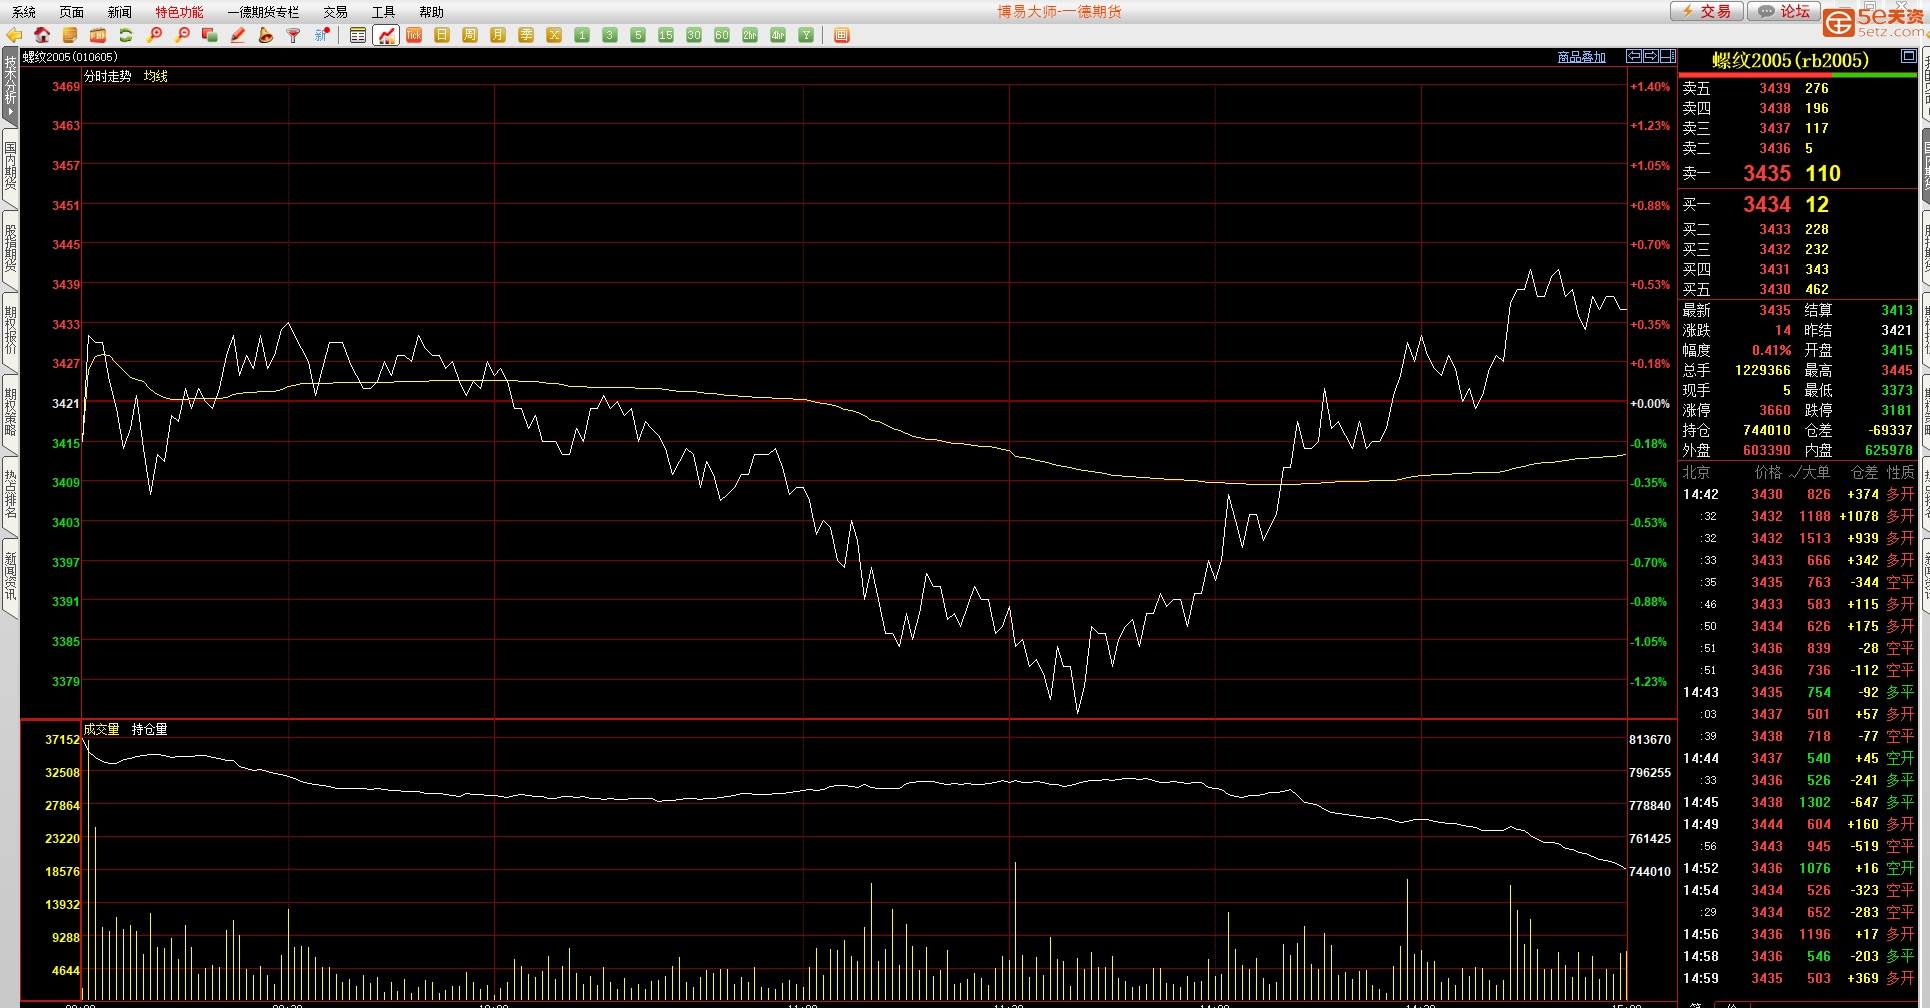This screenshot has width=1930, height=1008.
Task: Click the 商品叠加 link
Action: 1581,57
